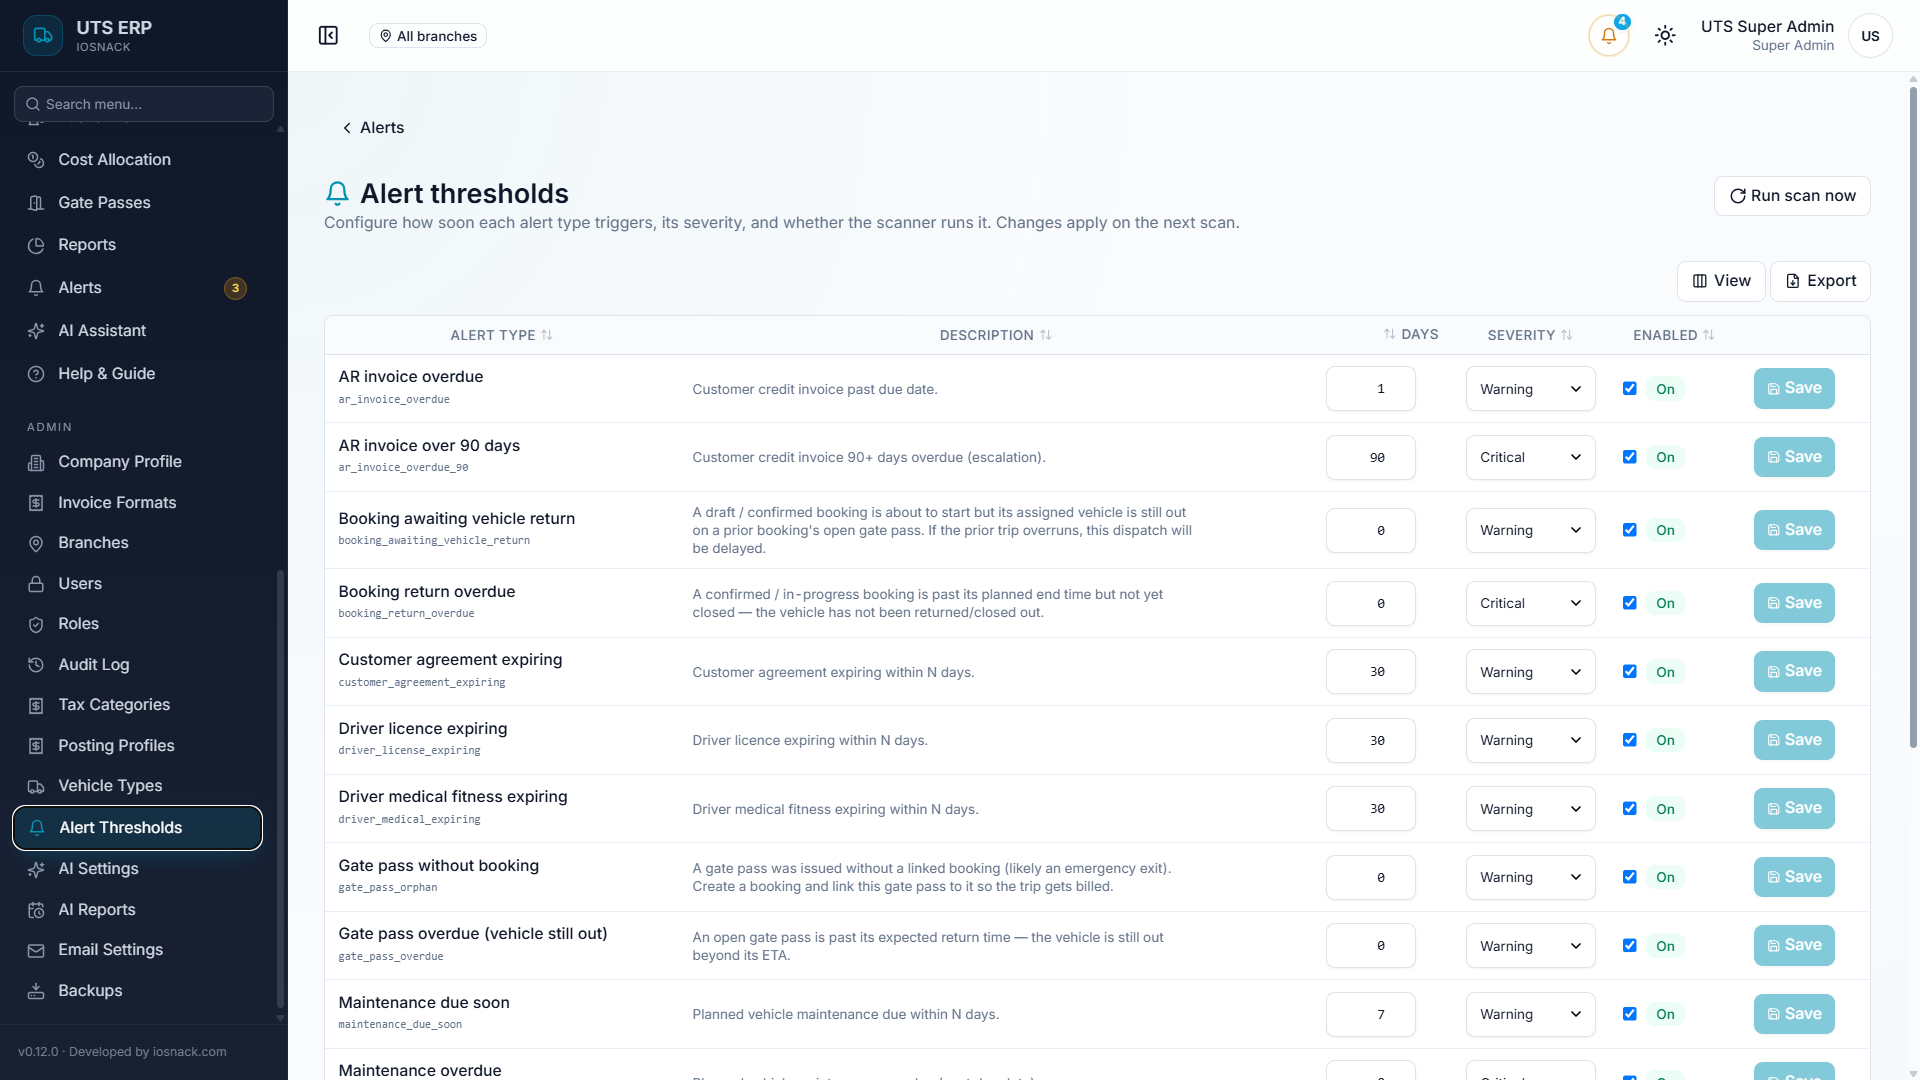
Task: Click the AI Settings sparkle icon
Action: 36,869
